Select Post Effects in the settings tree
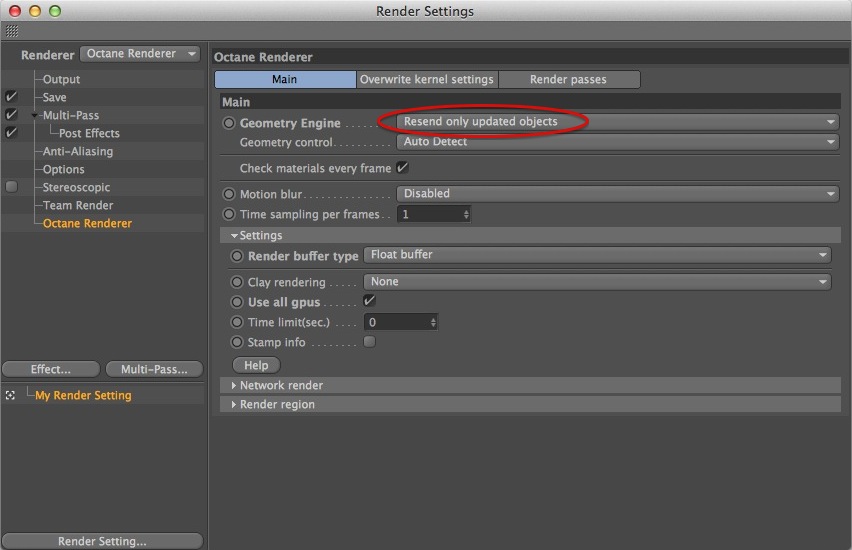Screen dimensions: 852x550 89,133
